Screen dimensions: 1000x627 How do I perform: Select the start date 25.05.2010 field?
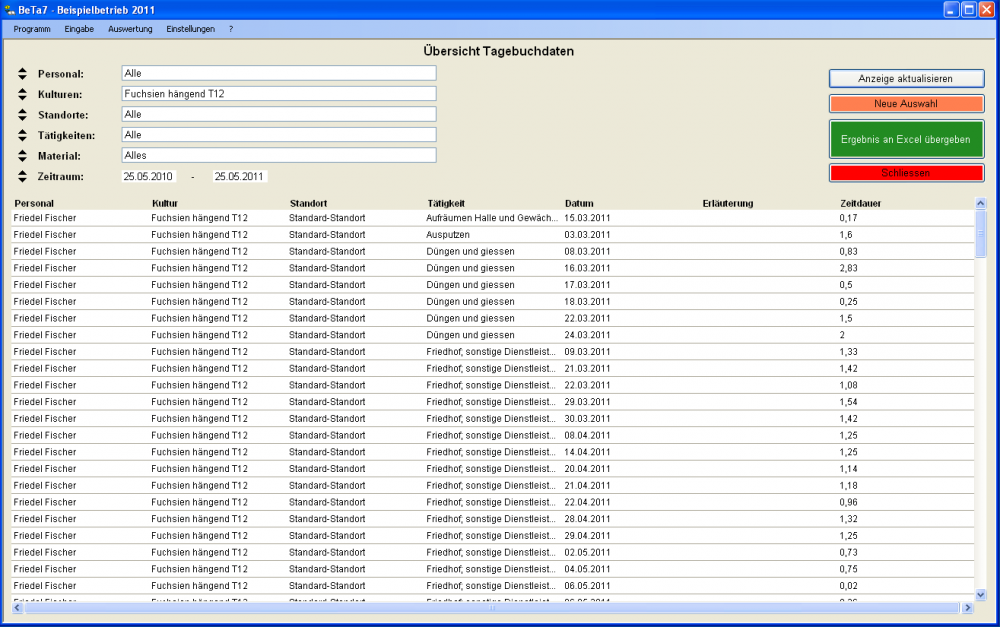click(x=148, y=176)
